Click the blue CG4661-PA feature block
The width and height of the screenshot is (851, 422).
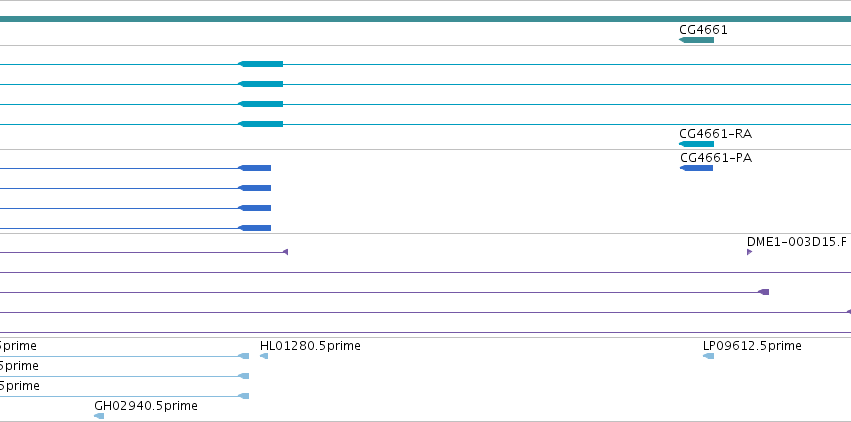tap(696, 168)
